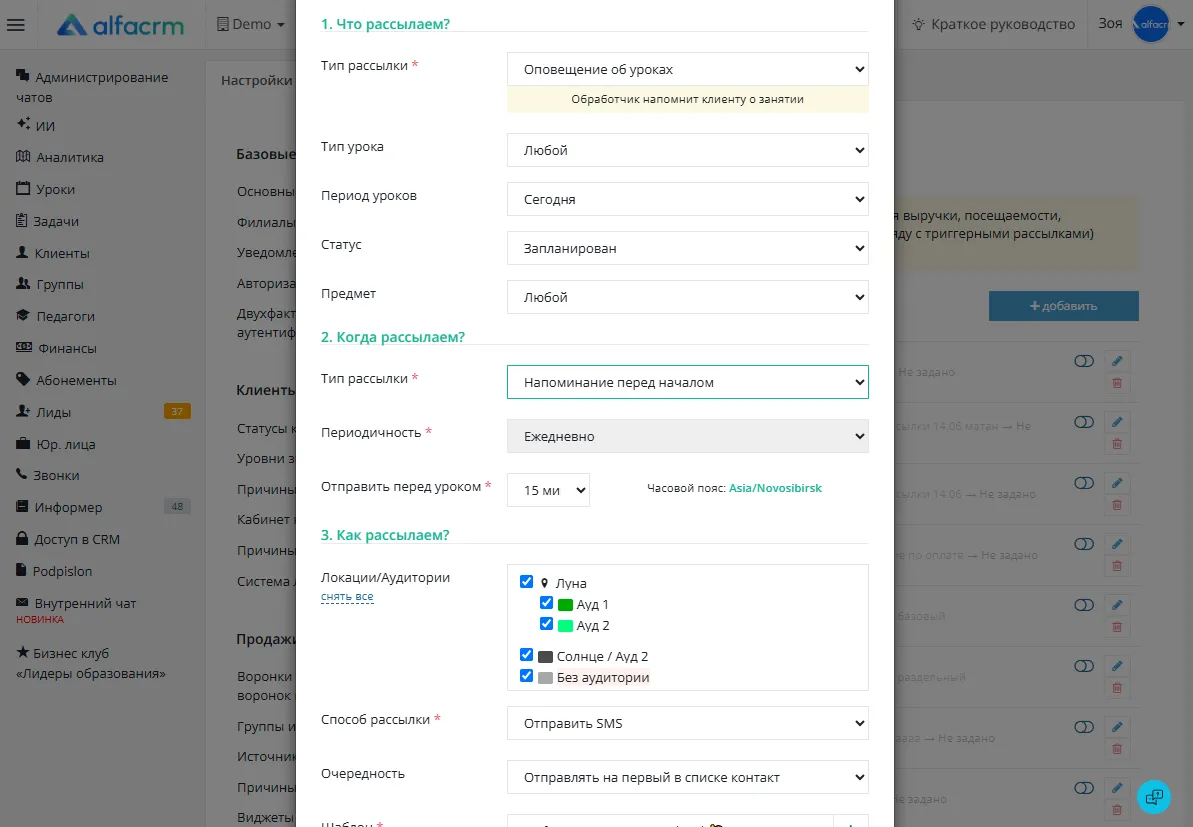Uncheck the Солнце / Ауд 2 checkbox

pyautogui.click(x=526, y=655)
